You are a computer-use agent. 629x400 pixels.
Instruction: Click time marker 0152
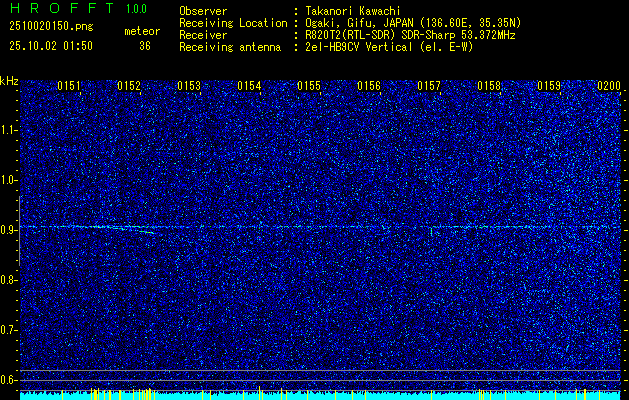point(129,86)
